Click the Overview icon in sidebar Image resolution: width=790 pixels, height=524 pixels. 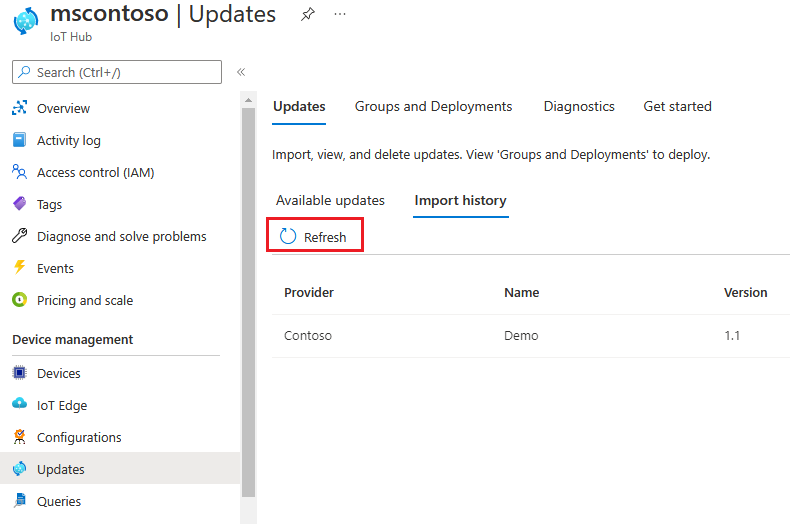click(x=19, y=108)
